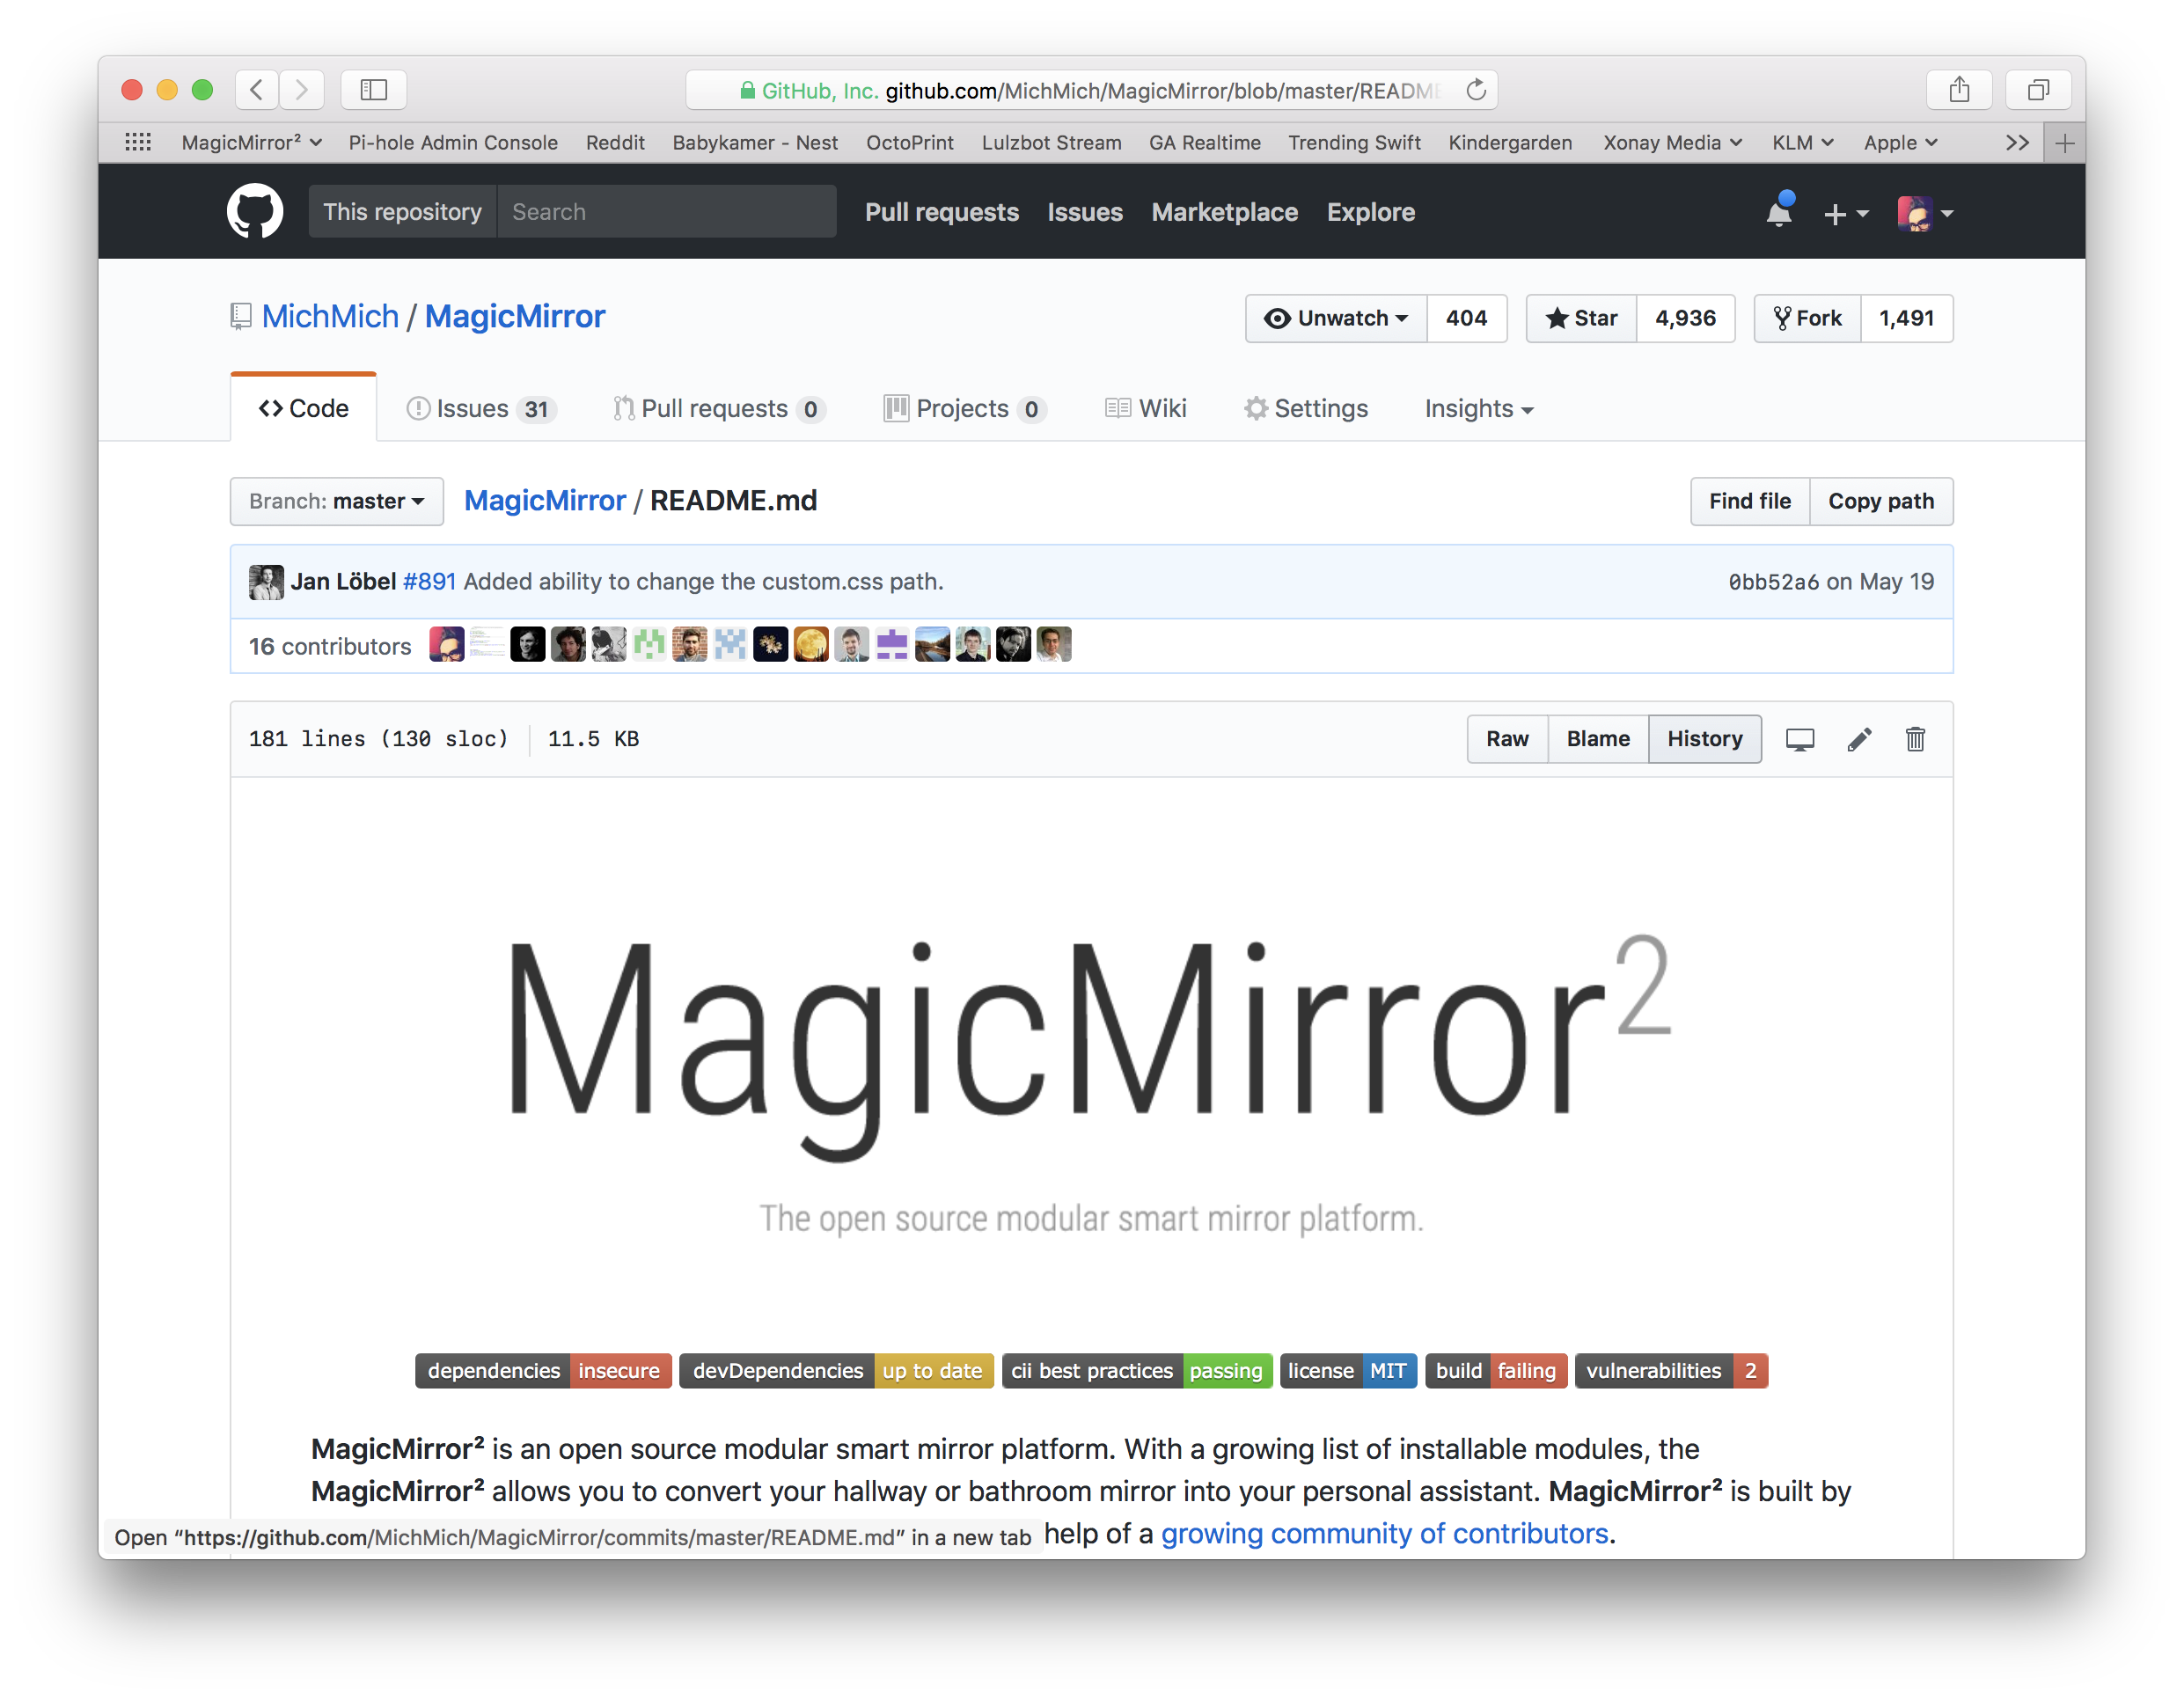Open the Wiki tab
The height and width of the screenshot is (1700, 2184).
tap(1146, 409)
